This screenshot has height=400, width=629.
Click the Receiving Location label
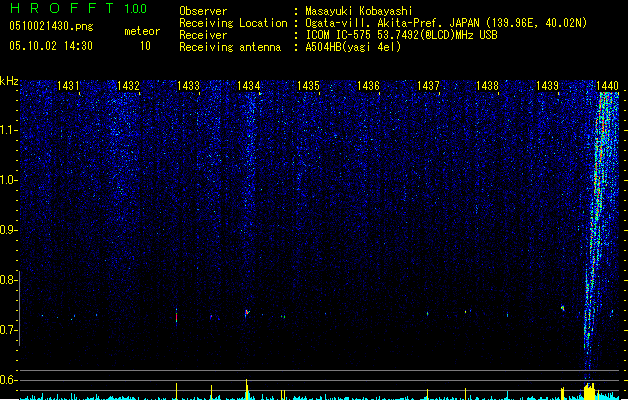click(233, 23)
